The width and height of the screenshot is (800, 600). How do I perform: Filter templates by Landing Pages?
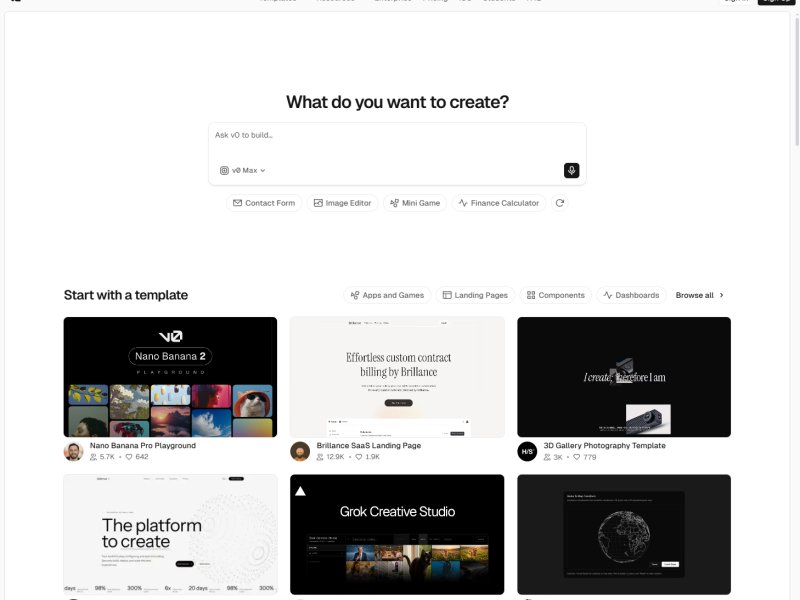[x=475, y=295]
